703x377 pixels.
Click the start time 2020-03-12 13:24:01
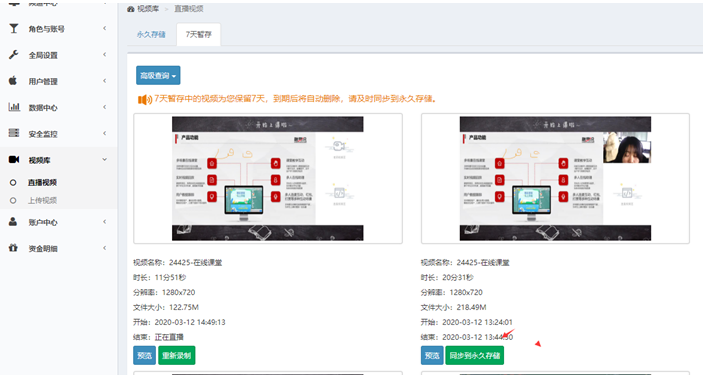click(477, 322)
